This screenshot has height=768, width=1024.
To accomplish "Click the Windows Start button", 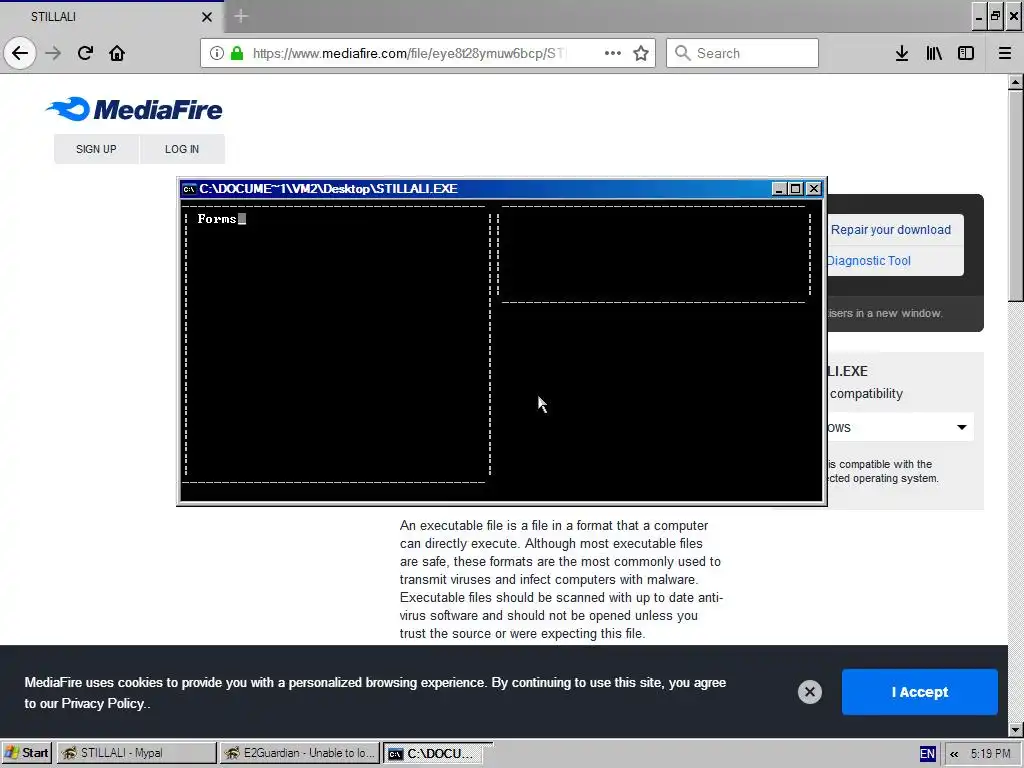I will click(26, 753).
